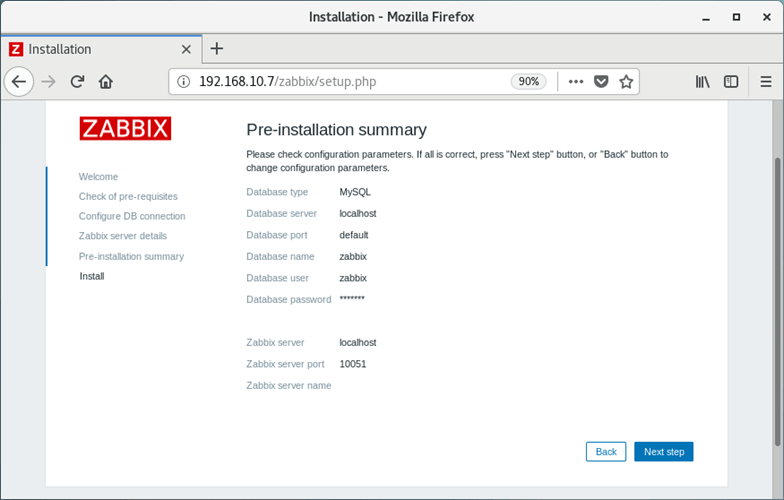Open page actions three-dots menu
This screenshot has width=784, height=500.
[x=576, y=82]
